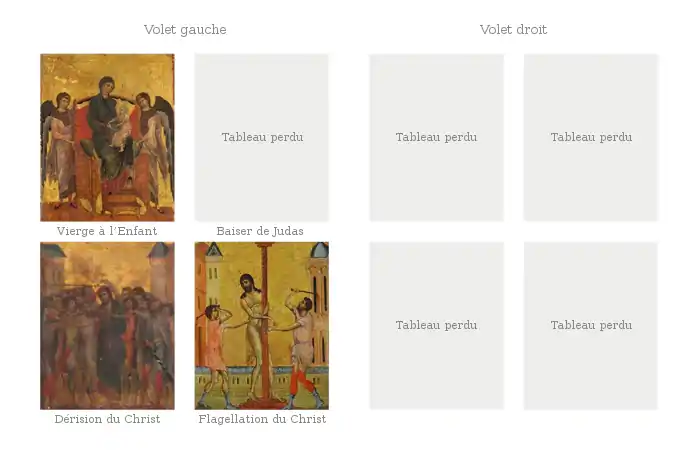This screenshot has width=698, height=450.
Task: Click the right flogger raising a whip in Flagellation
Action: 303,340
